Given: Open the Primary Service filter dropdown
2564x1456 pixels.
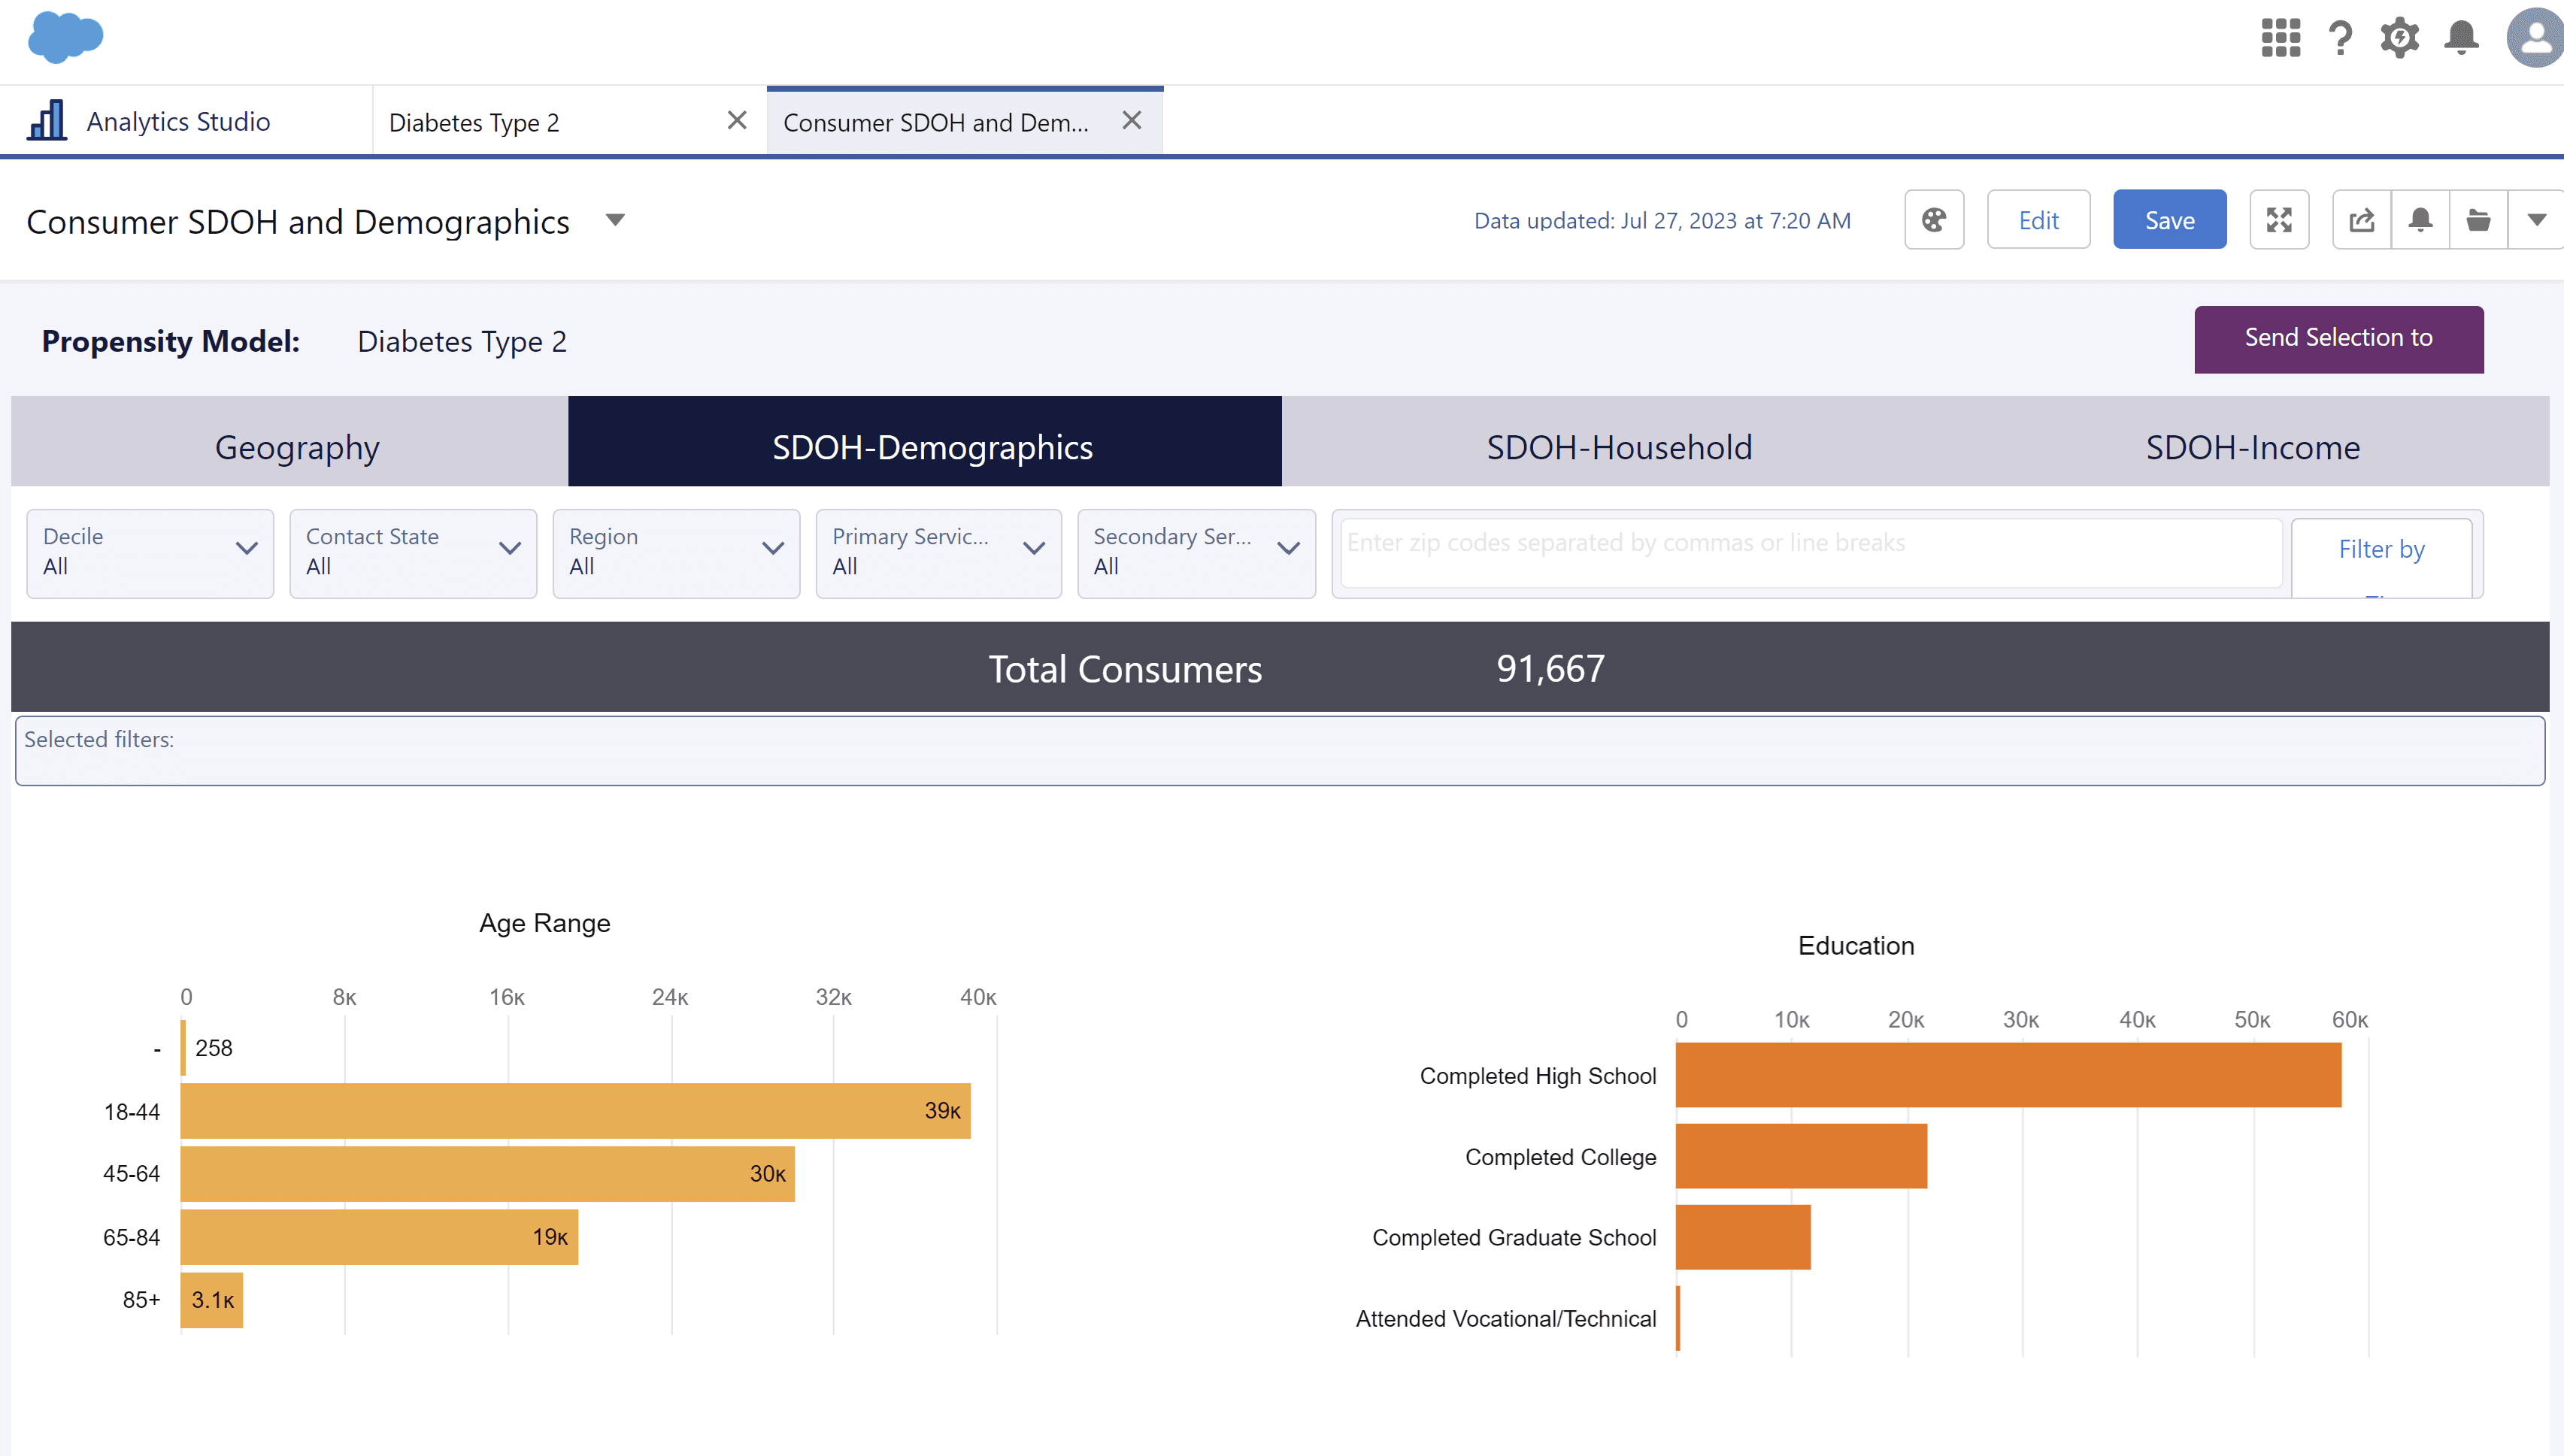Looking at the screenshot, I should pos(938,554).
